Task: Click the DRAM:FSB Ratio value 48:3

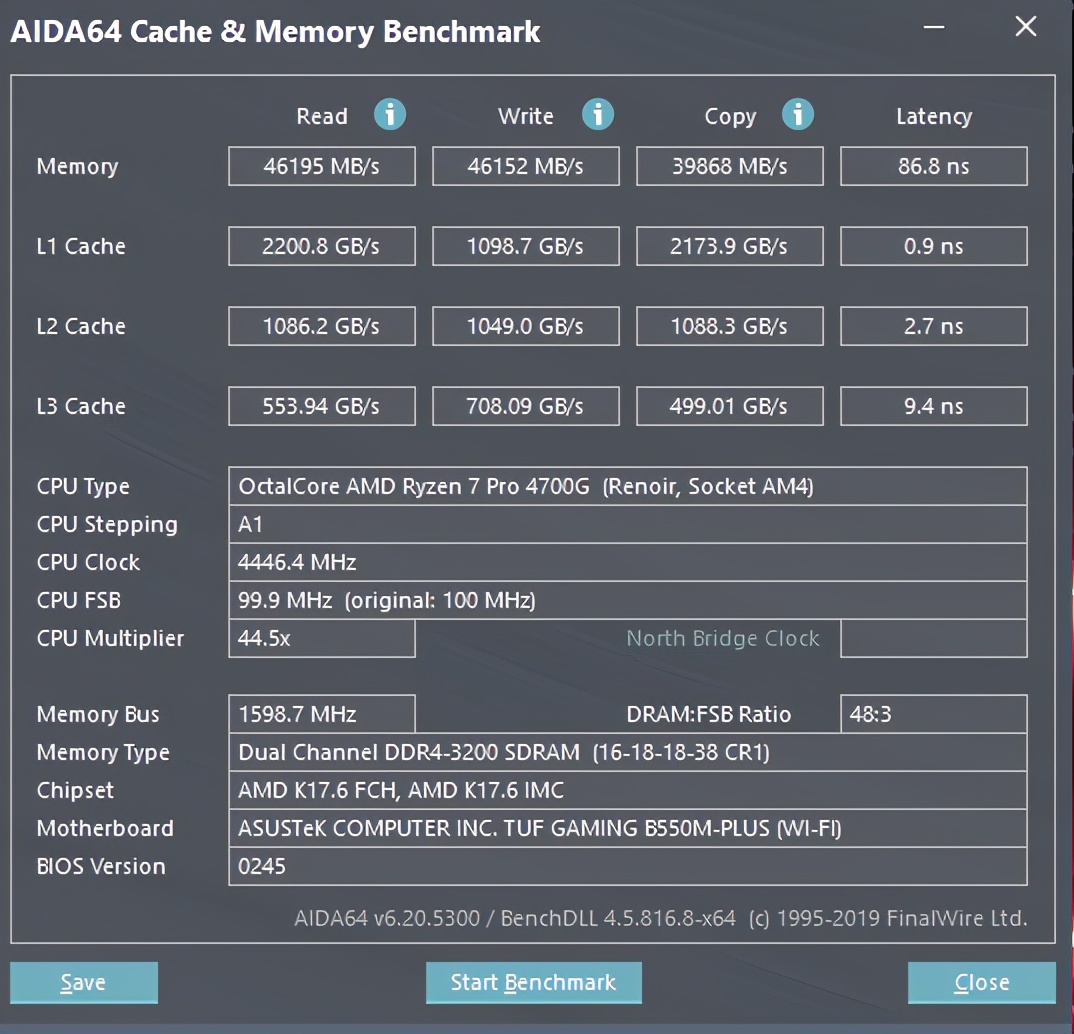Action: pyautogui.click(x=934, y=714)
